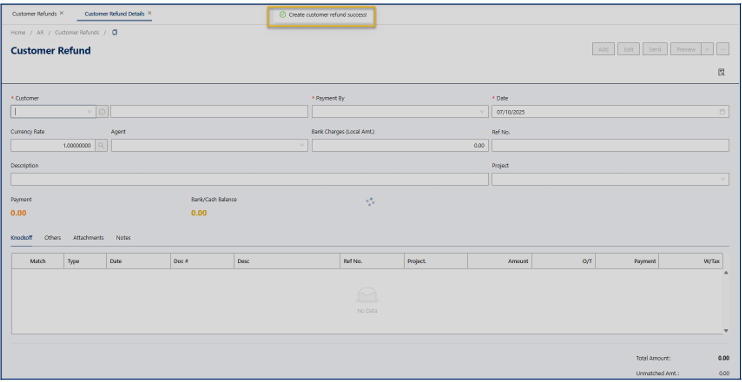This screenshot has width=742, height=382.
Task: Click the Doc # column header
Action: pos(202,261)
